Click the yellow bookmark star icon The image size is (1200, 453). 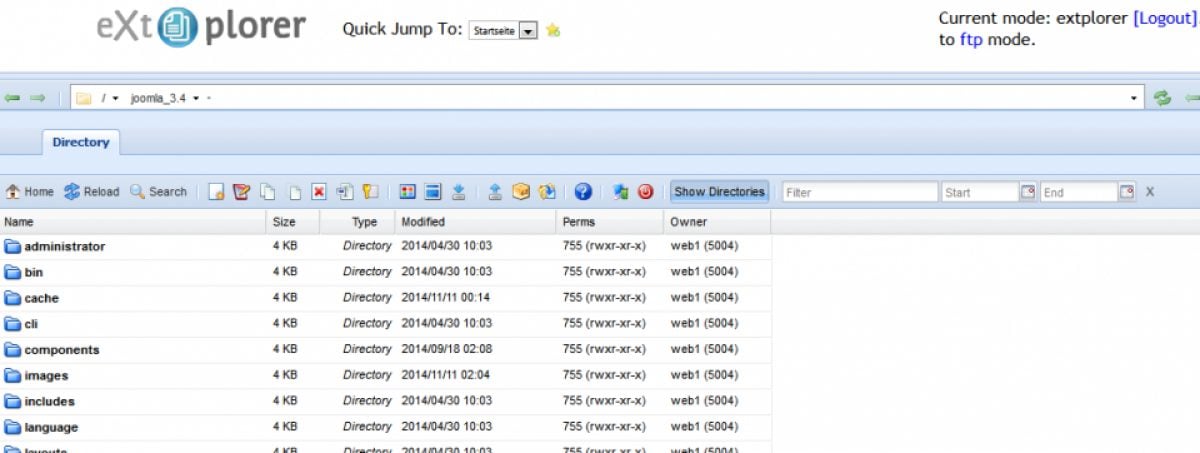(553, 30)
